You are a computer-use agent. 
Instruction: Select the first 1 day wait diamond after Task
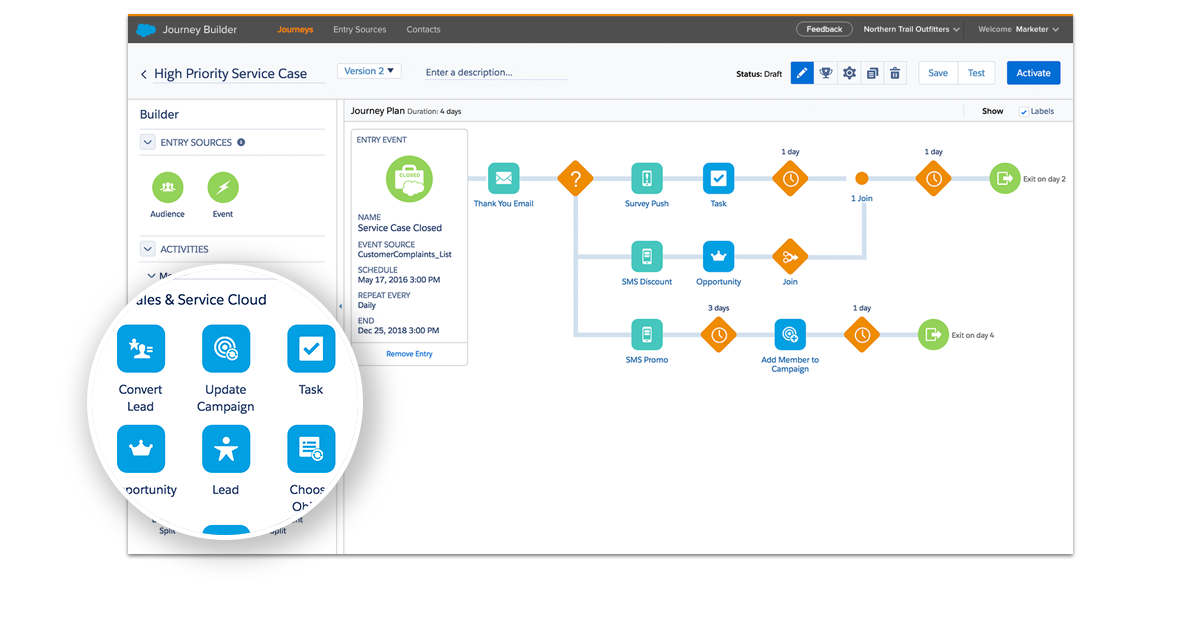pyautogui.click(x=790, y=179)
